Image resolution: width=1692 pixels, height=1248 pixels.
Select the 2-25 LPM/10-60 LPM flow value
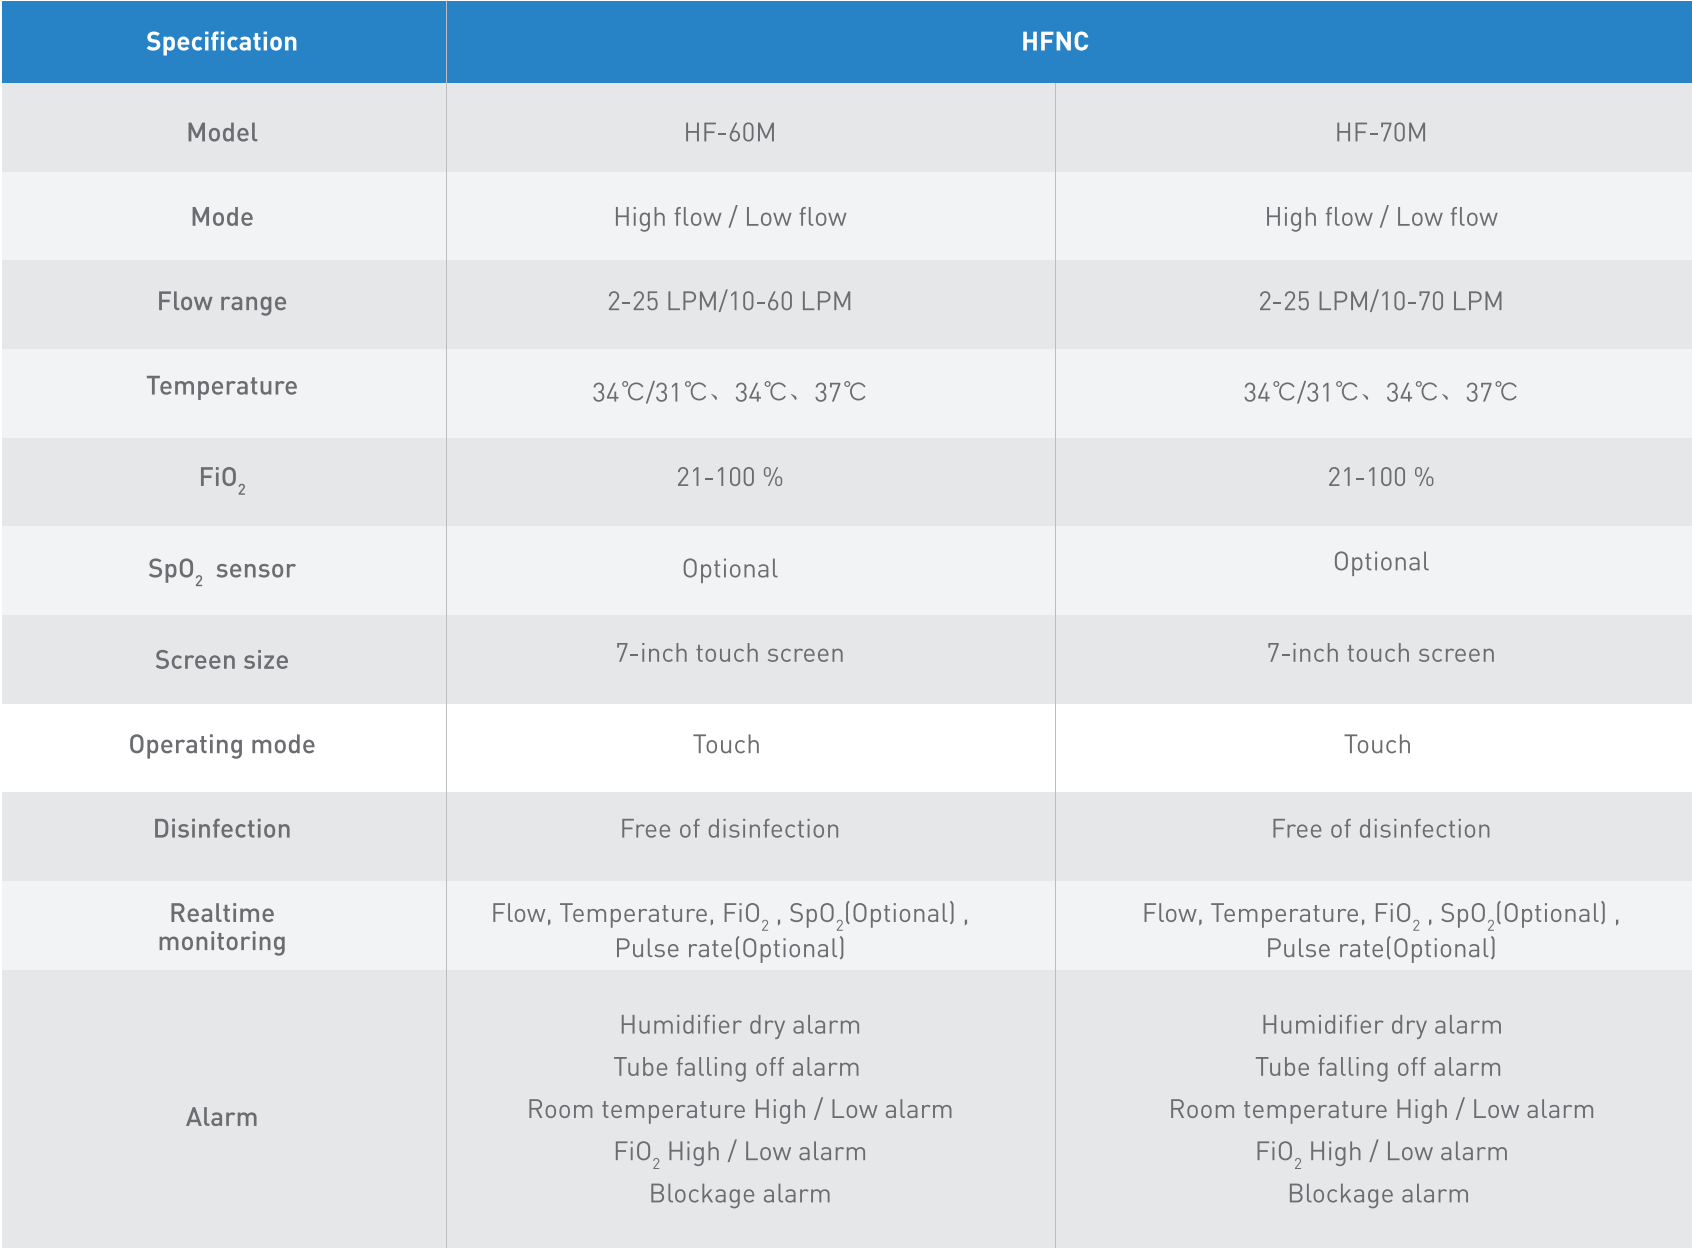pyautogui.click(x=730, y=302)
